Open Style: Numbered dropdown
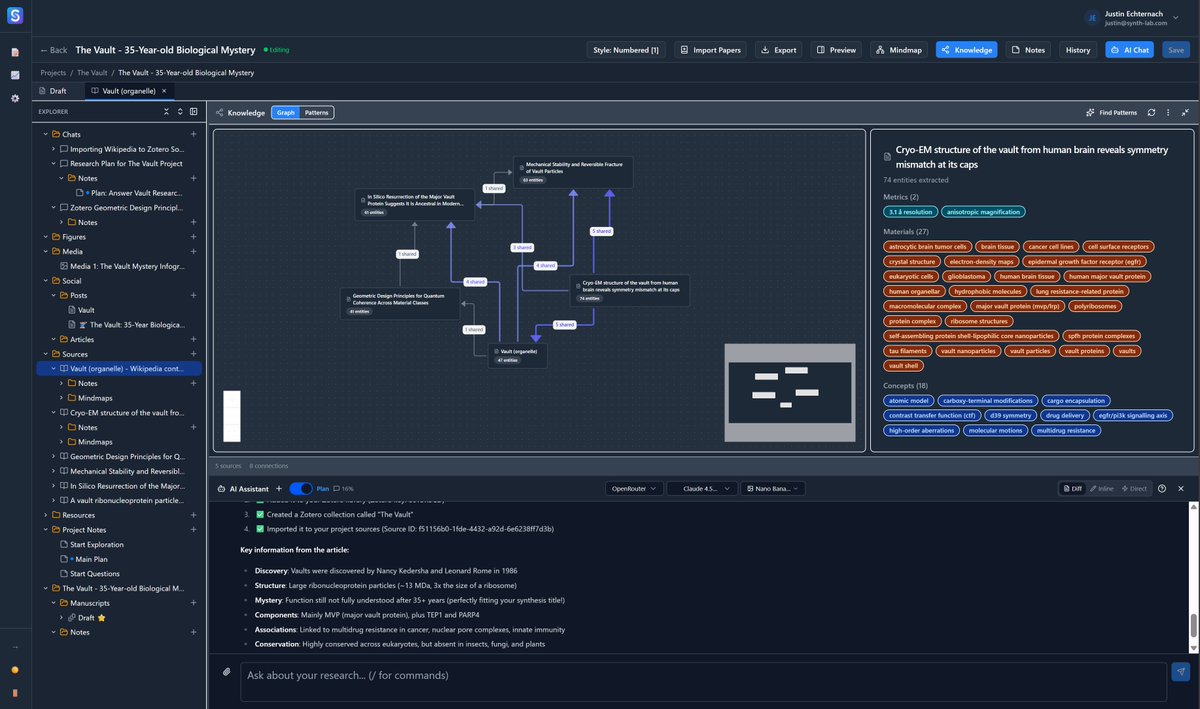1200x709 pixels. pos(626,50)
